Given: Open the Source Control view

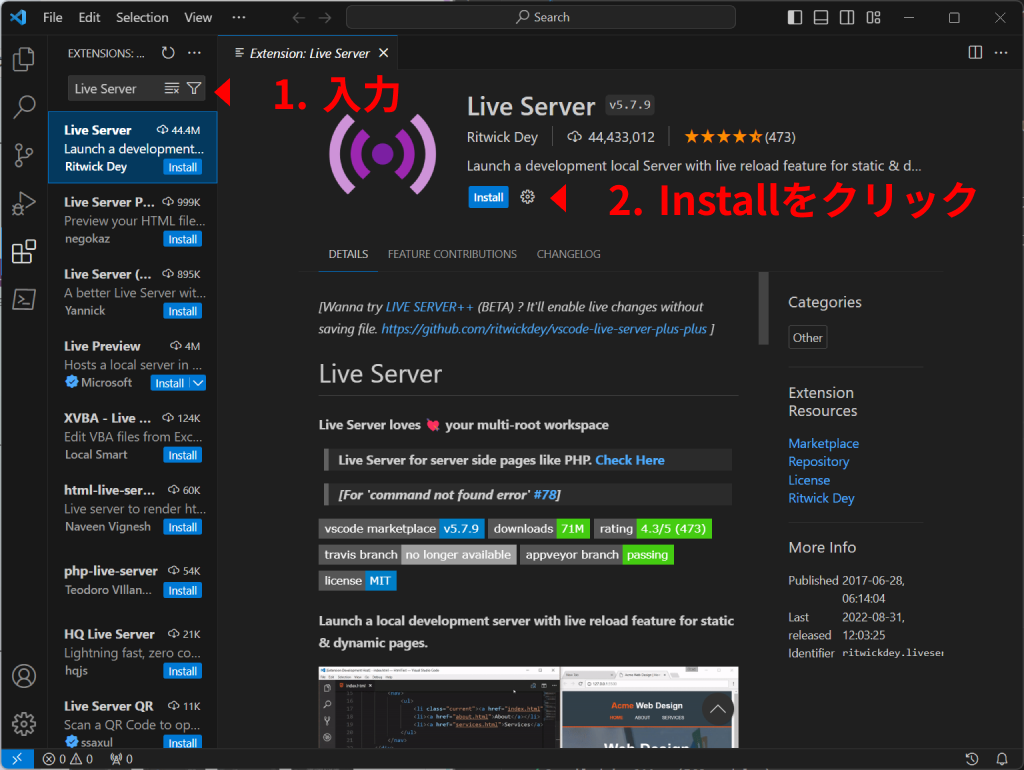Looking at the screenshot, I should click(x=24, y=155).
